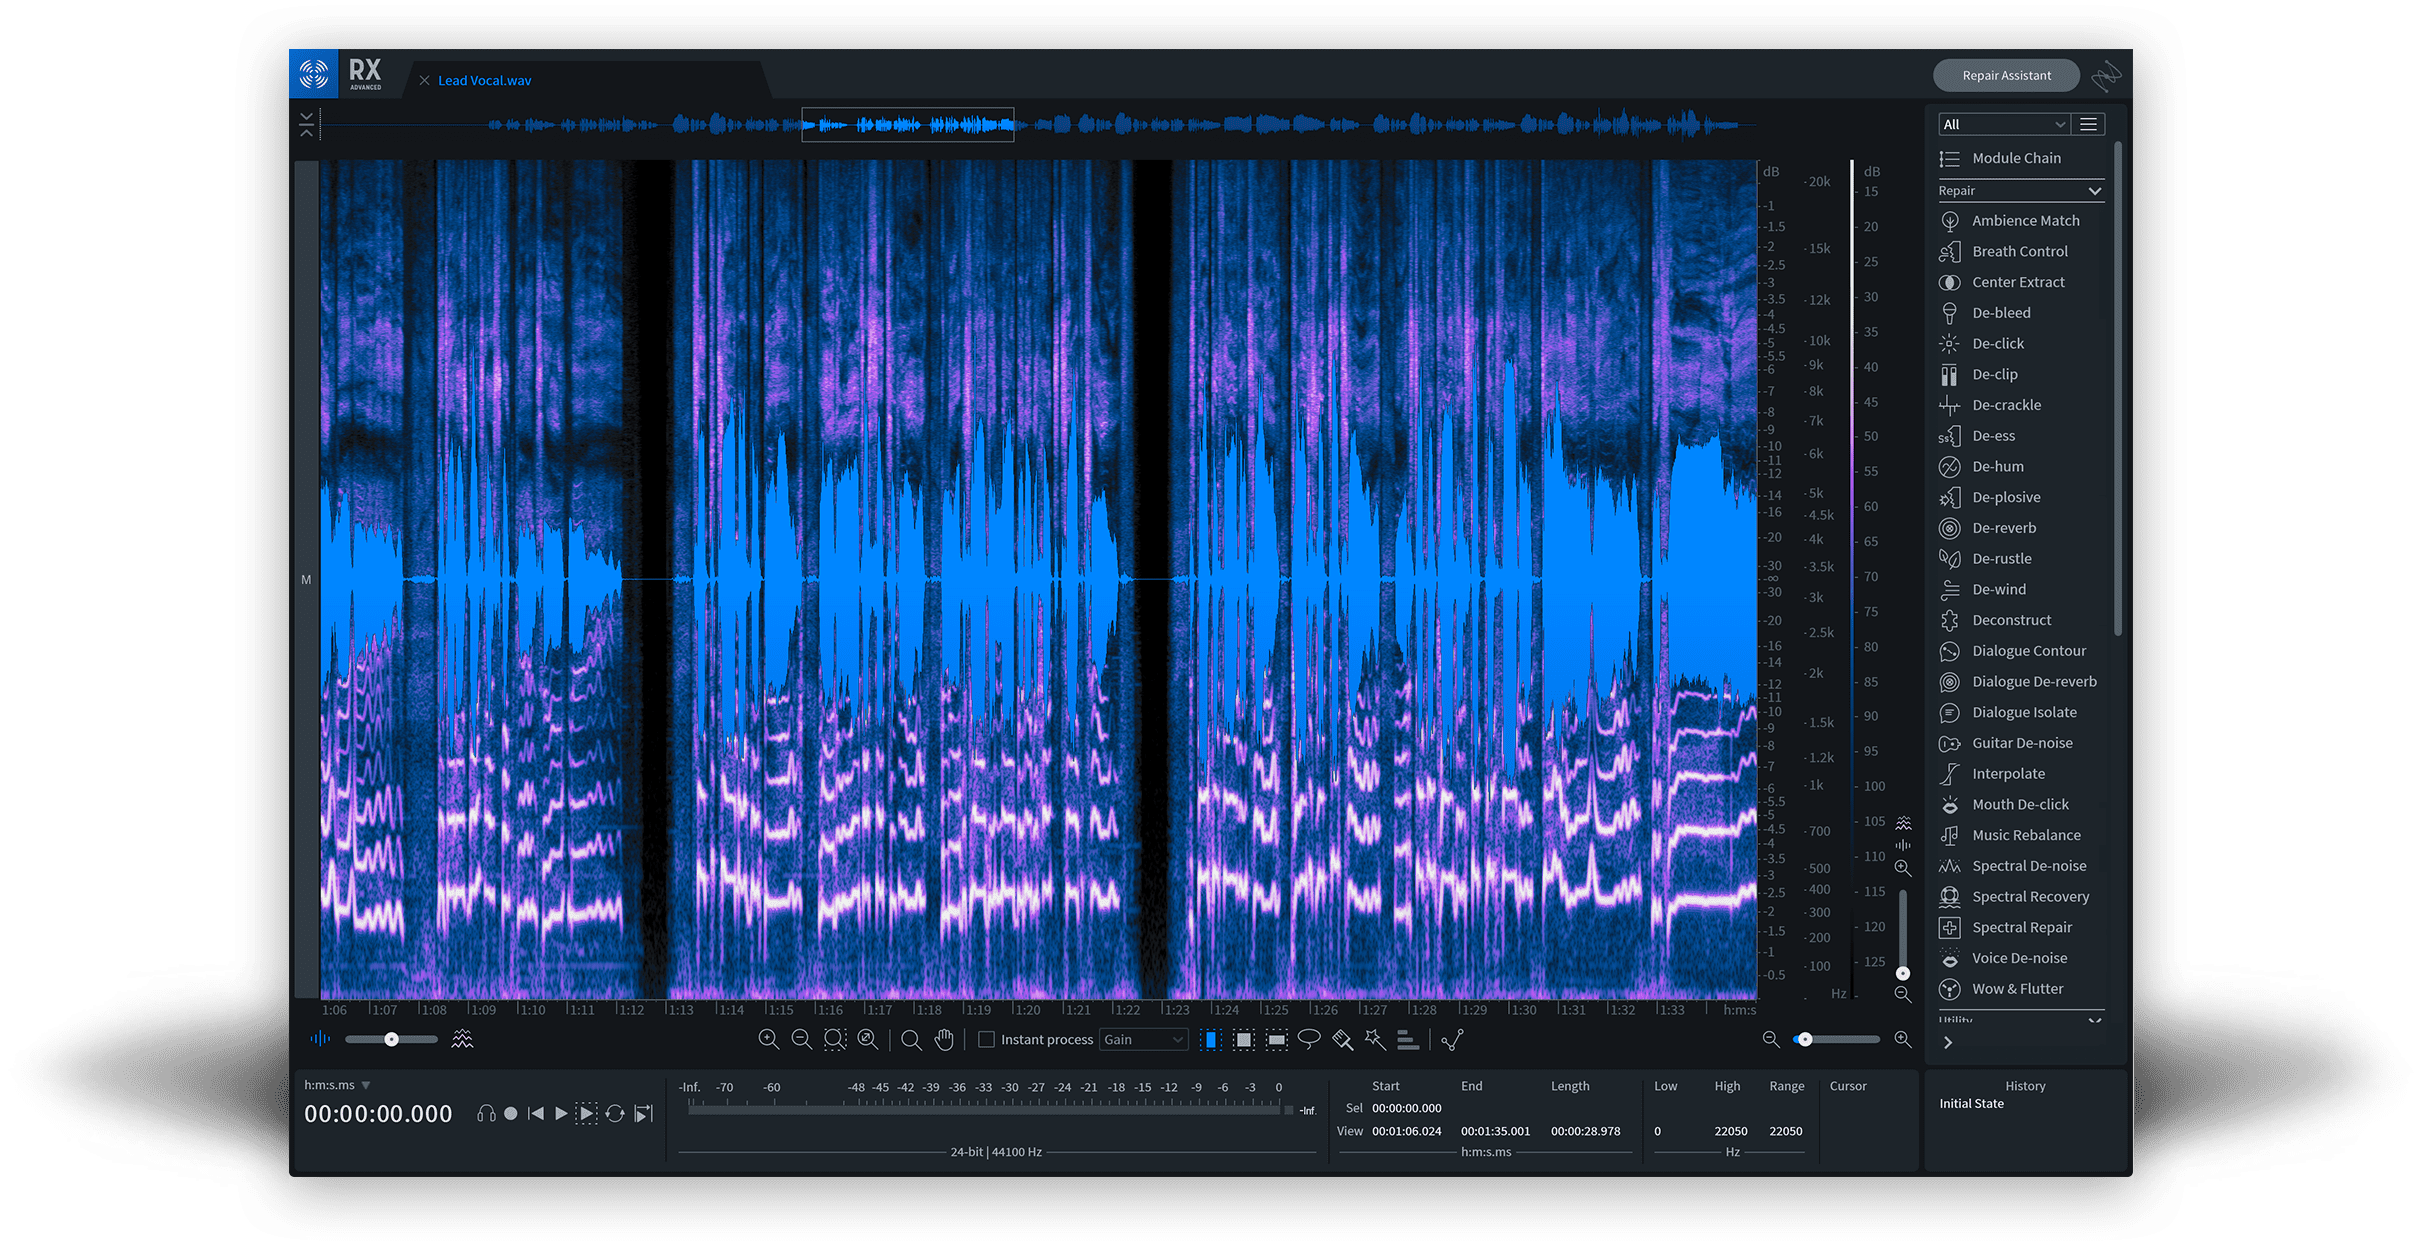Collapse the waveform overview panel
The image size is (2420, 1246).
(x=307, y=125)
